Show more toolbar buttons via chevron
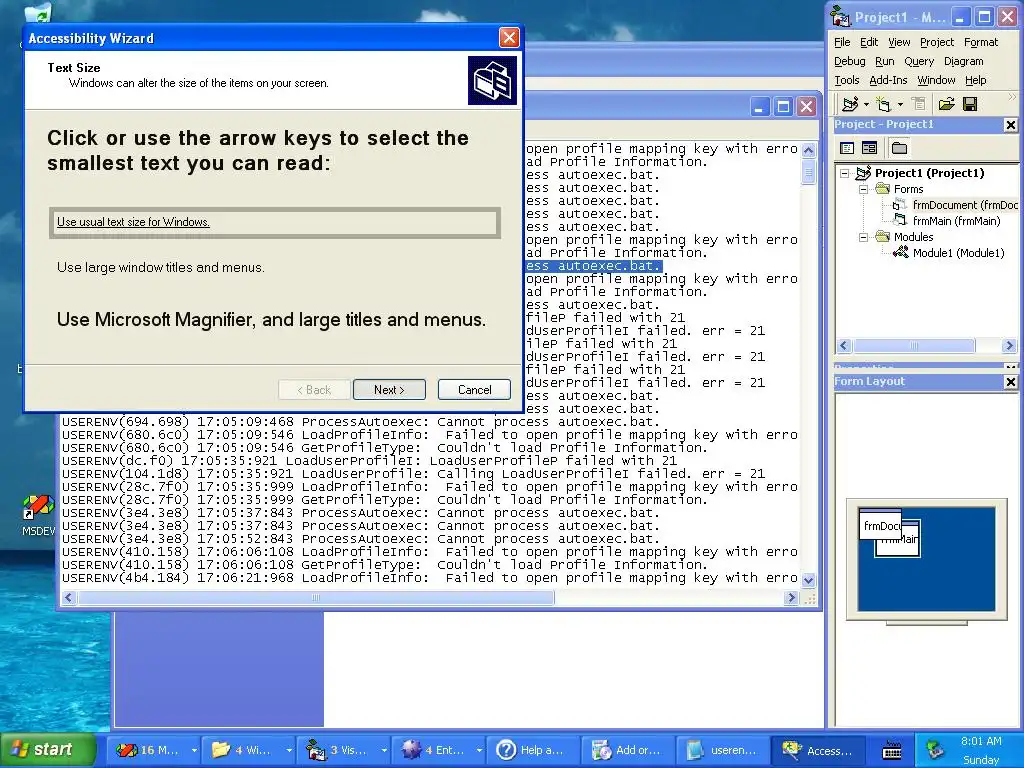1024x768 pixels. click(1012, 97)
